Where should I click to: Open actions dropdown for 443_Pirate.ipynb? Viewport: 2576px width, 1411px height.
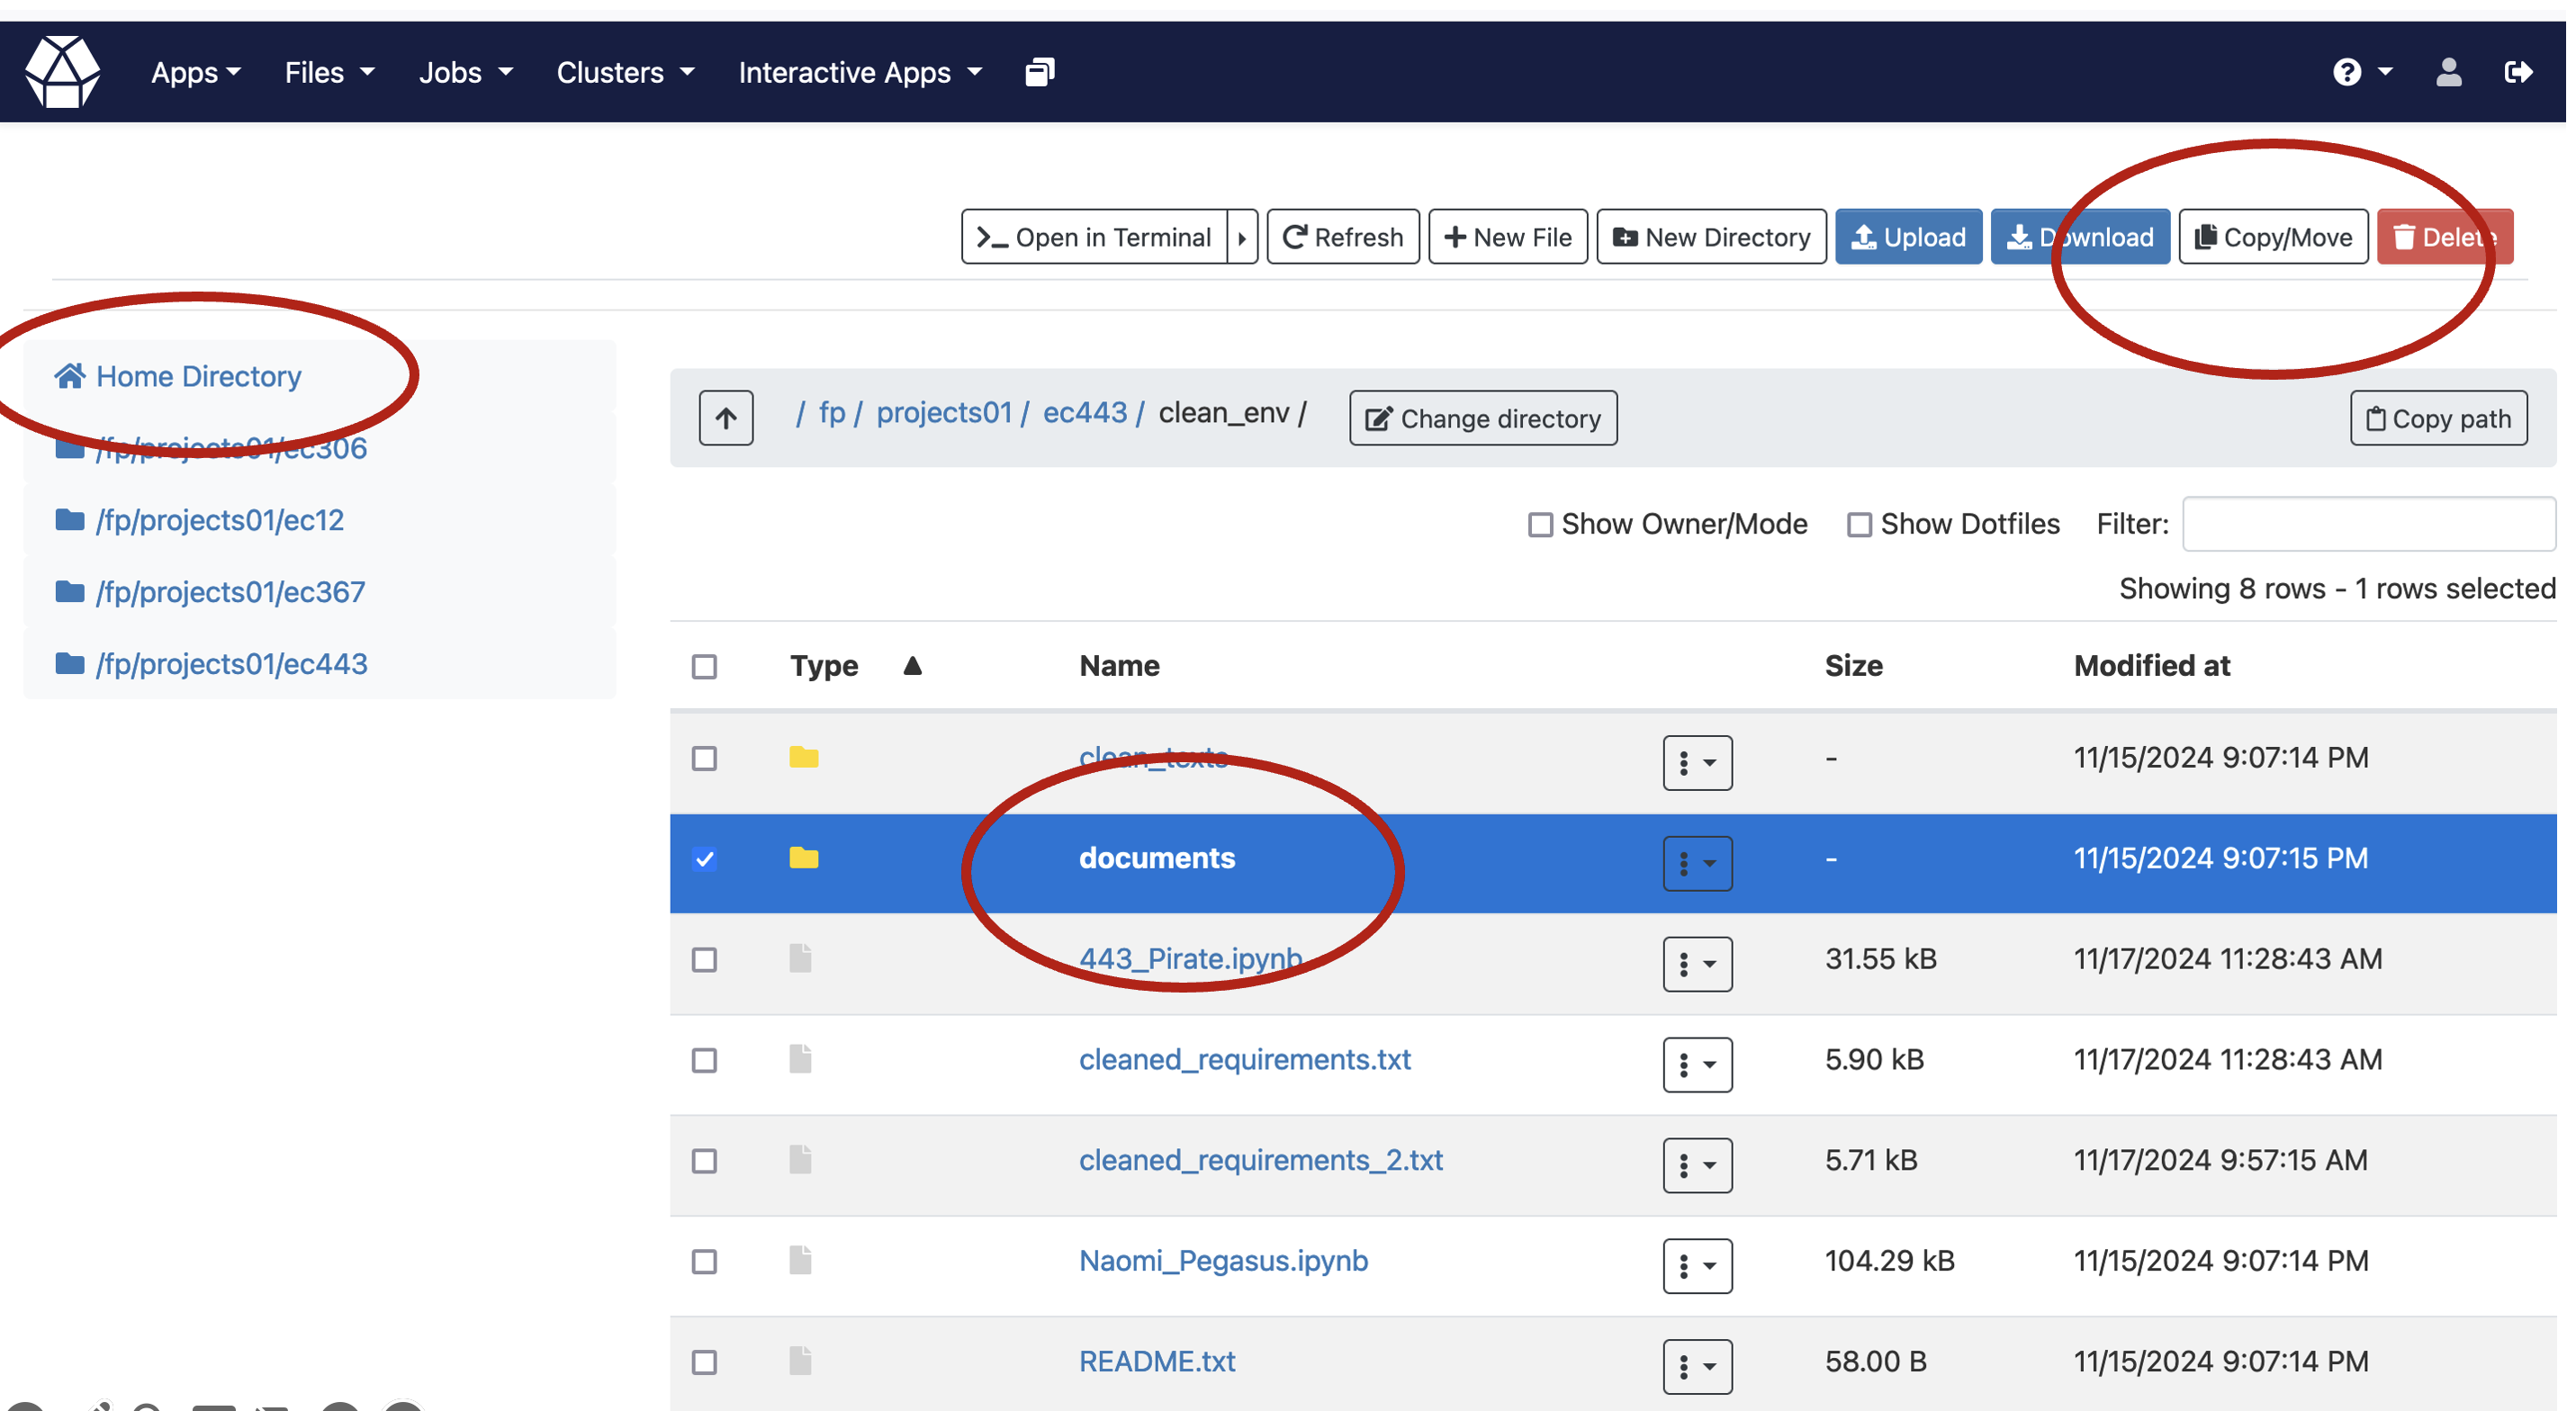1697,964
